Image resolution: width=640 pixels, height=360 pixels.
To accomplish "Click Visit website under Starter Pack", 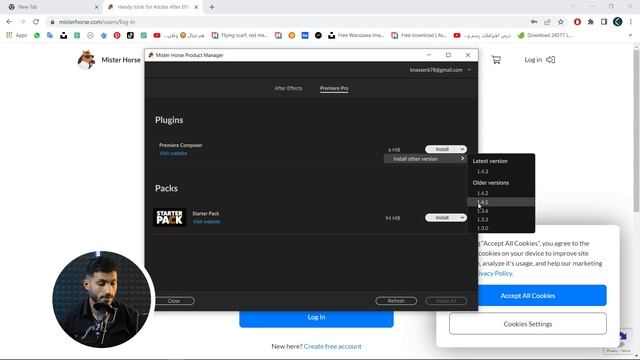I will [206, 222].
